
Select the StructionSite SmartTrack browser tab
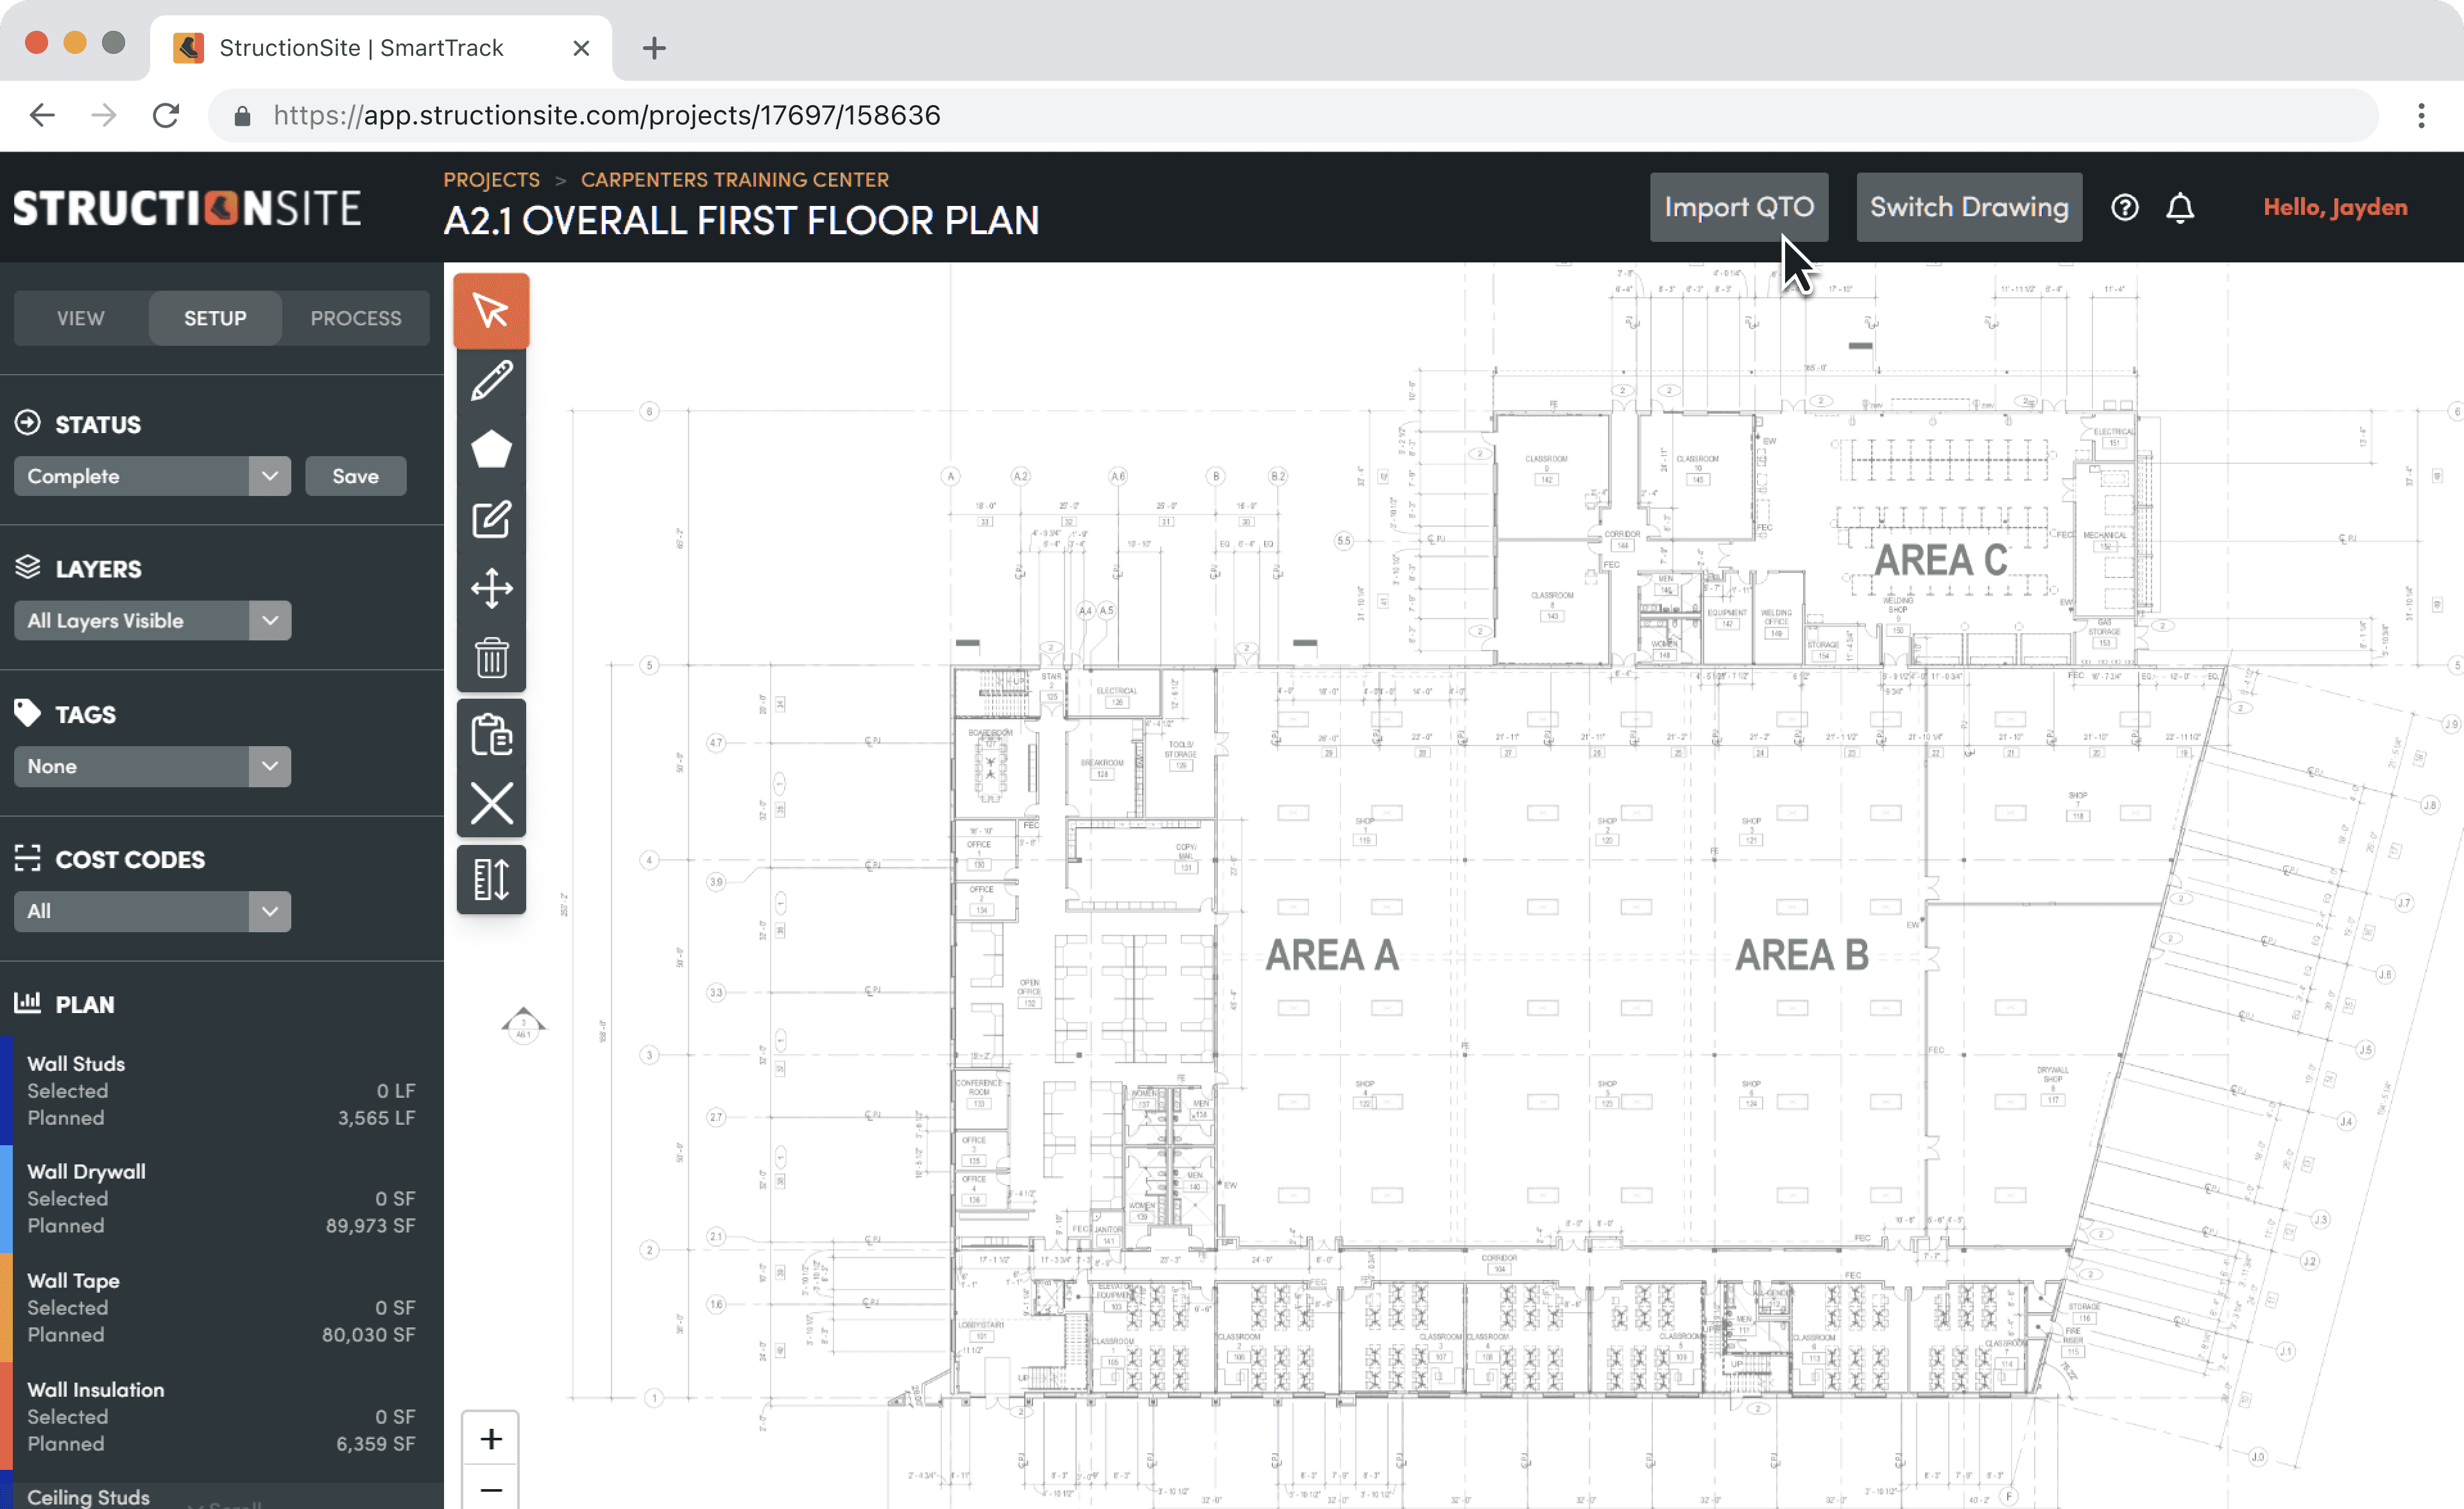point(380,48)
